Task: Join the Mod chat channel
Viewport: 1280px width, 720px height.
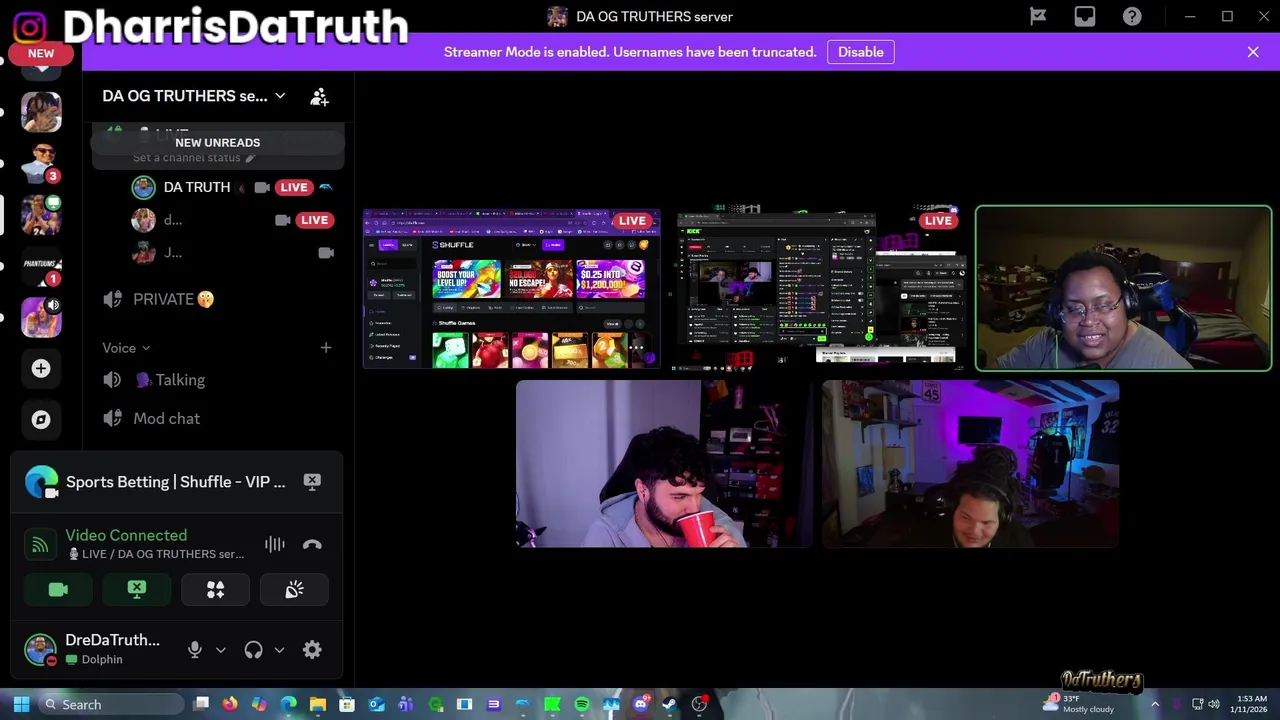Action: click(x=217, y=418)
